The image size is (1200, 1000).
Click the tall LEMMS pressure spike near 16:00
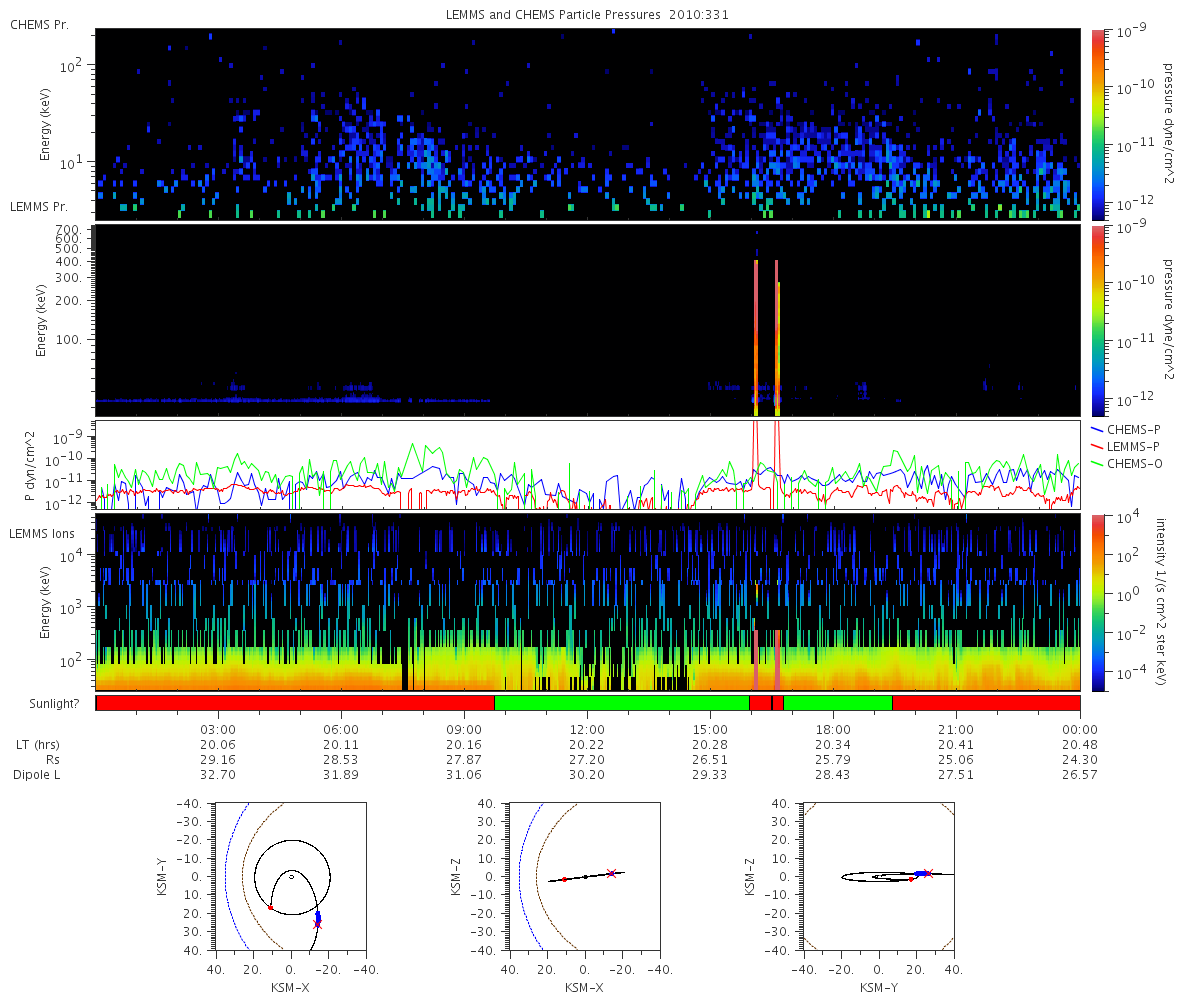[756, 337]
